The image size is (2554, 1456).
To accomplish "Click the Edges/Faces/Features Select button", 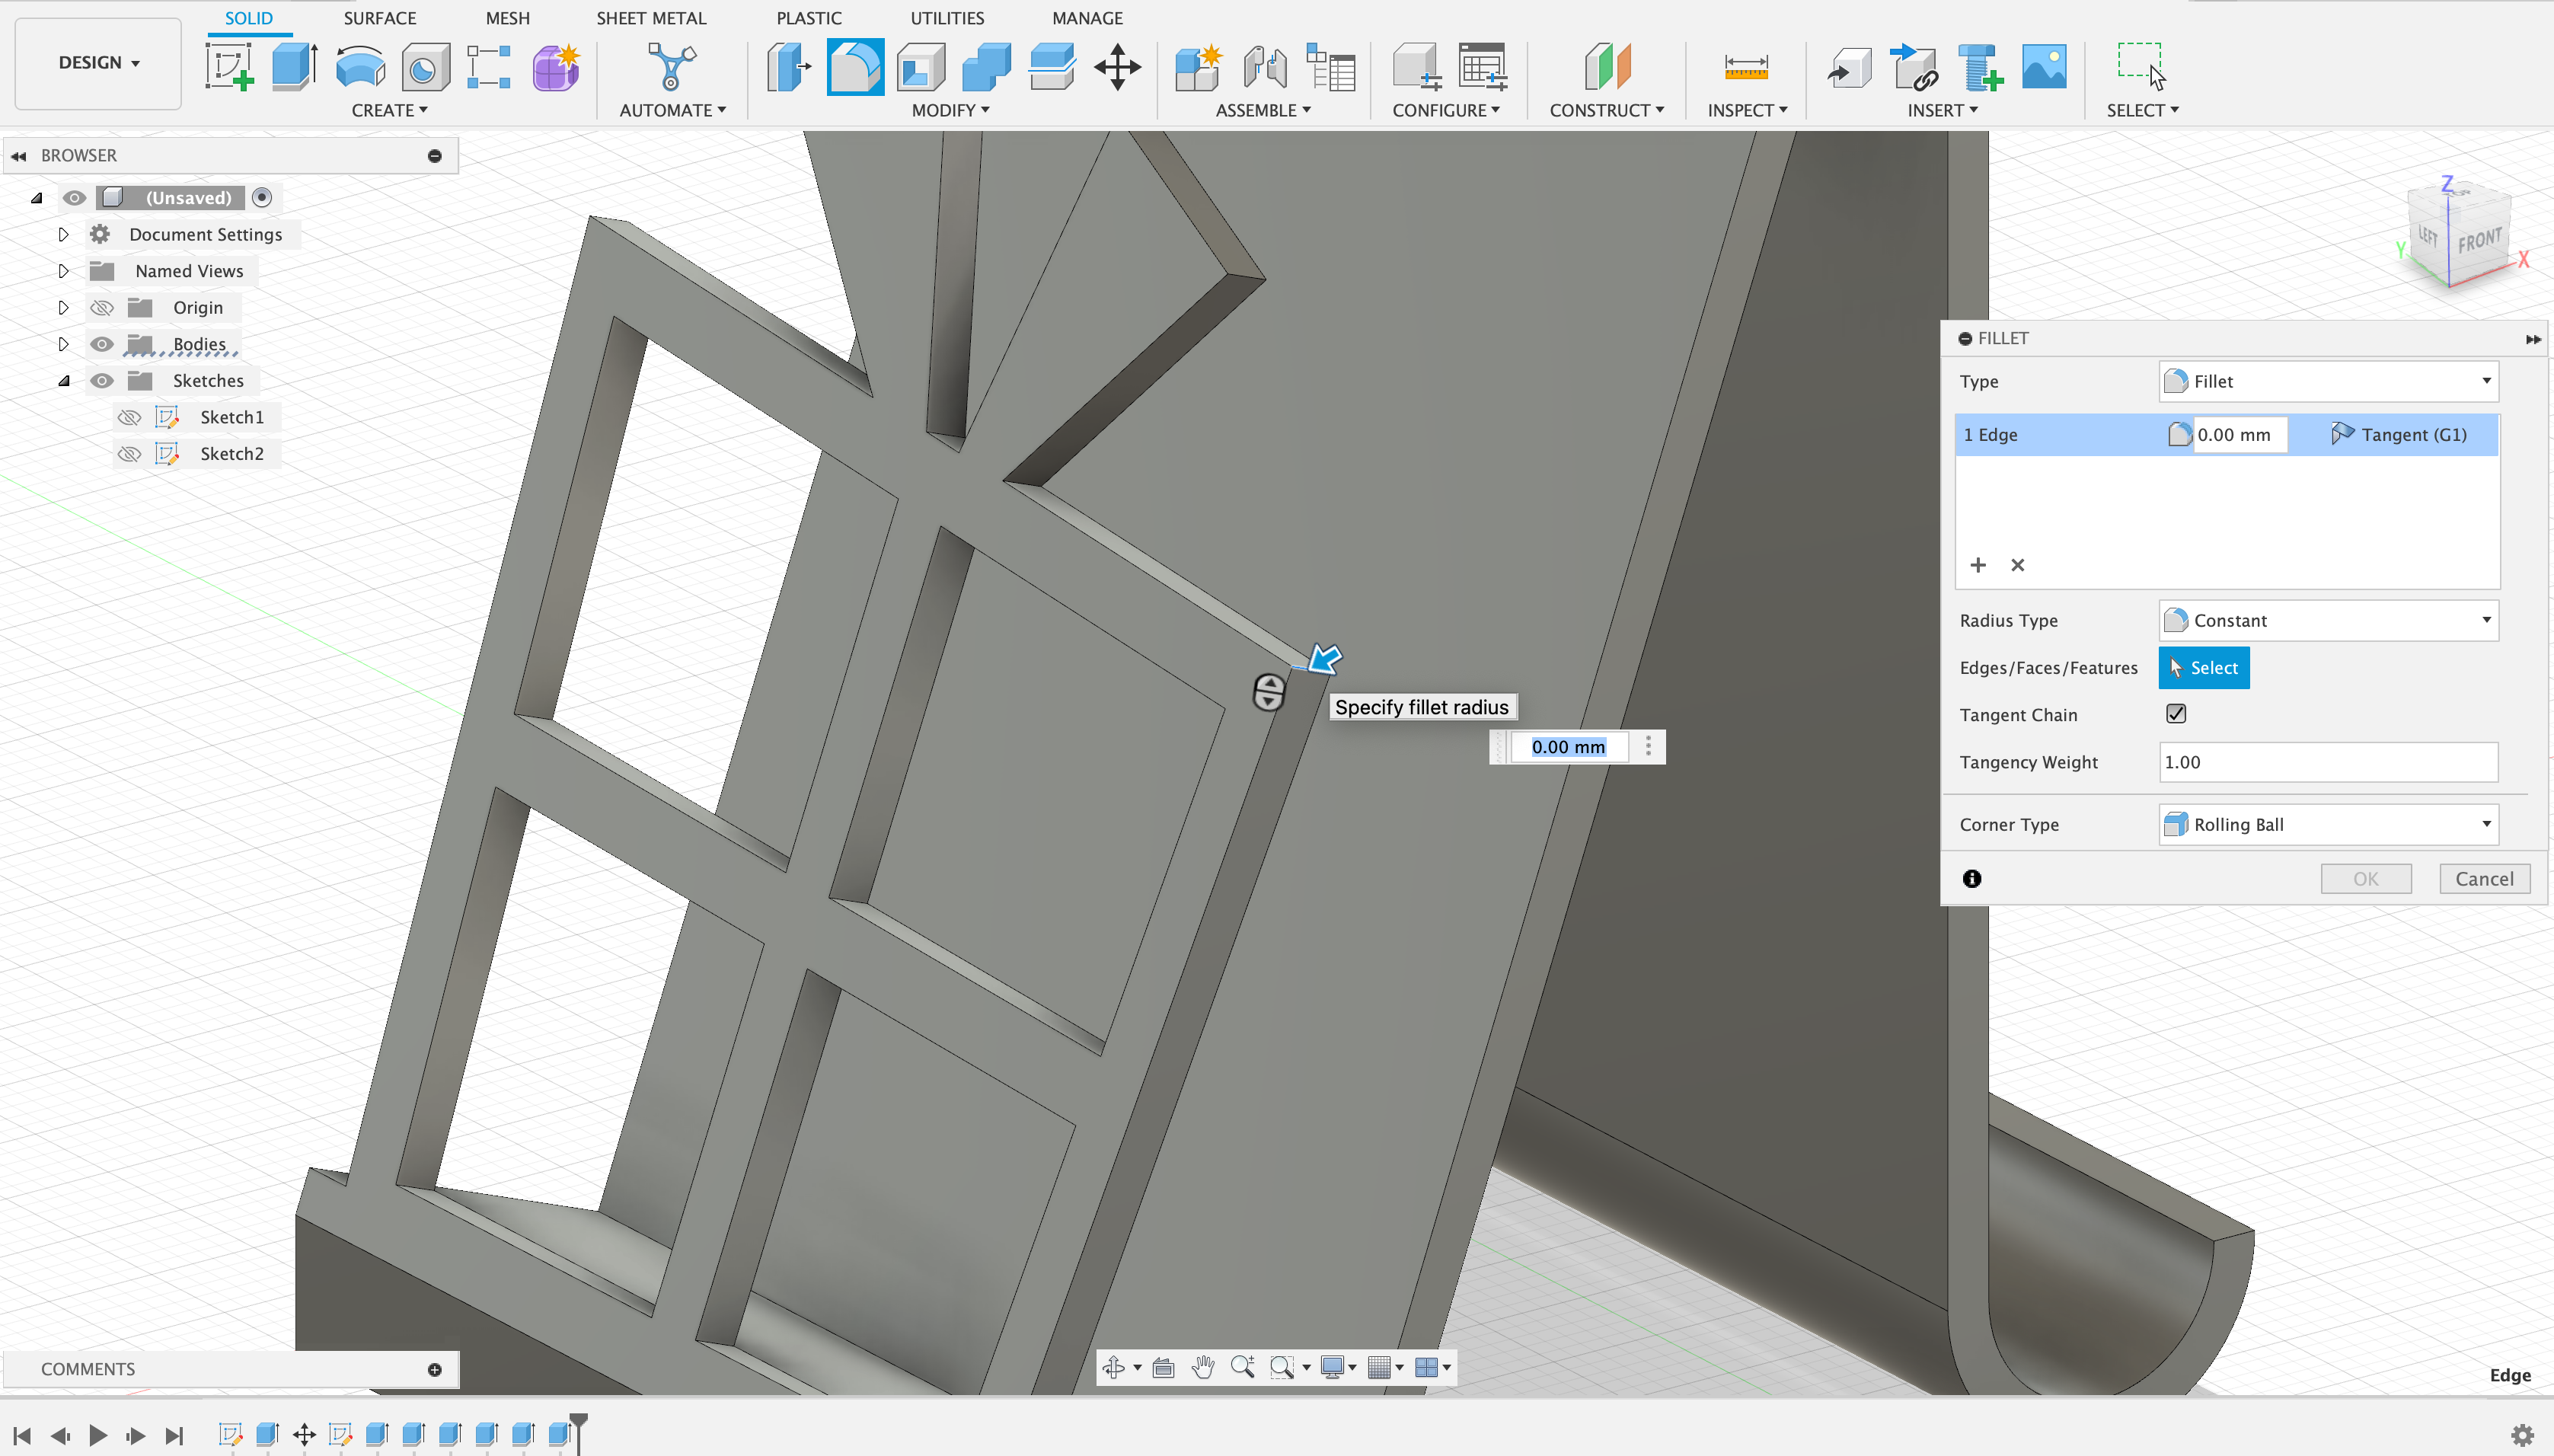I will [2203, 668].
